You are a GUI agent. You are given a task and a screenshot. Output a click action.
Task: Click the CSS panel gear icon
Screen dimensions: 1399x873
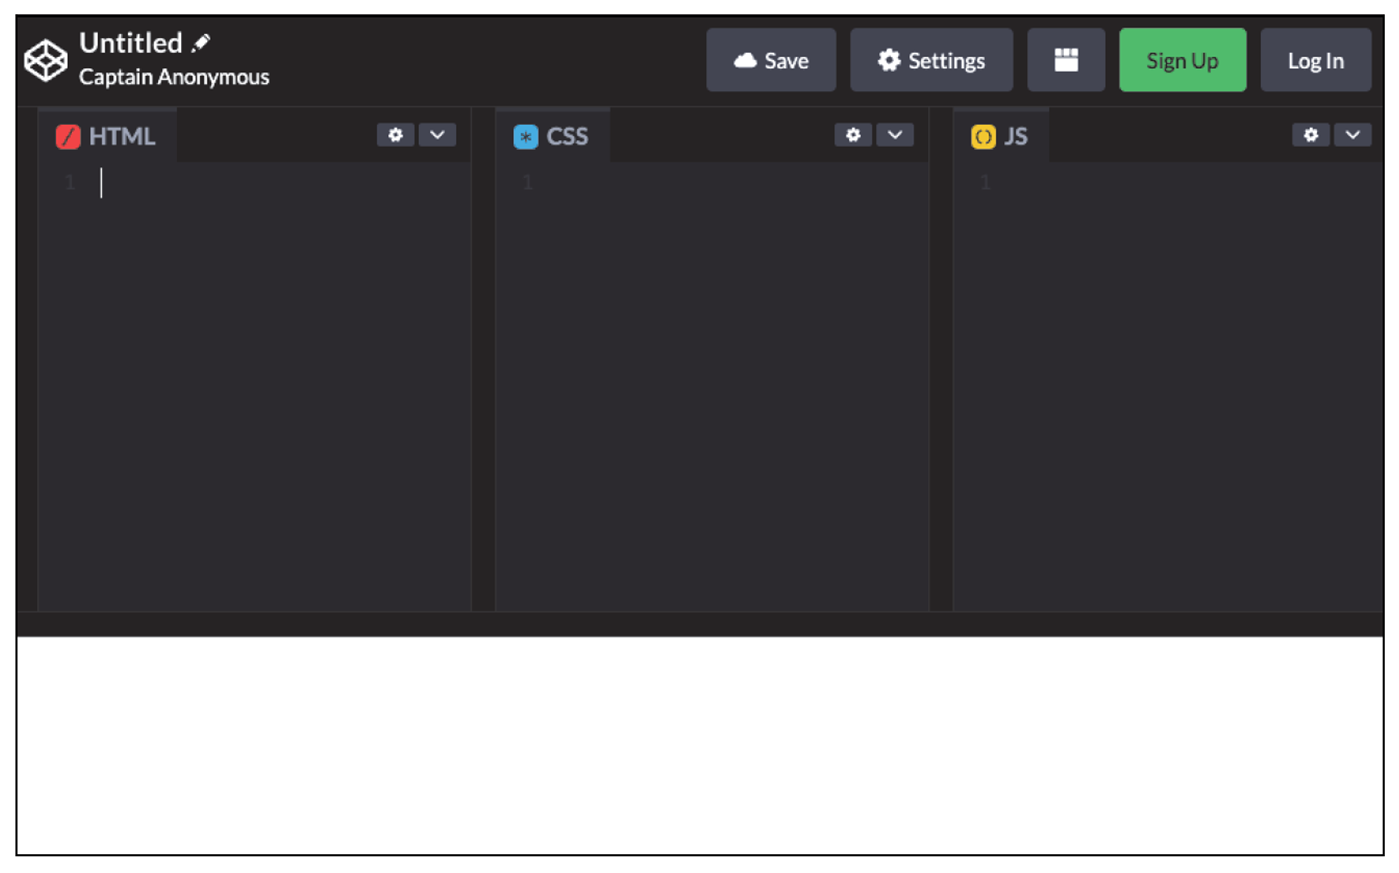(x=854, y=134)
